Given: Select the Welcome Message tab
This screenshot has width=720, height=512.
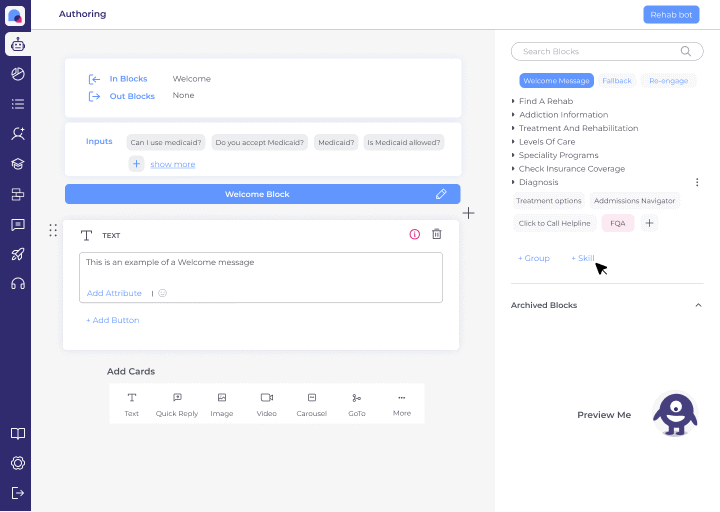Looking at the screenshot, I should (557, 81).
